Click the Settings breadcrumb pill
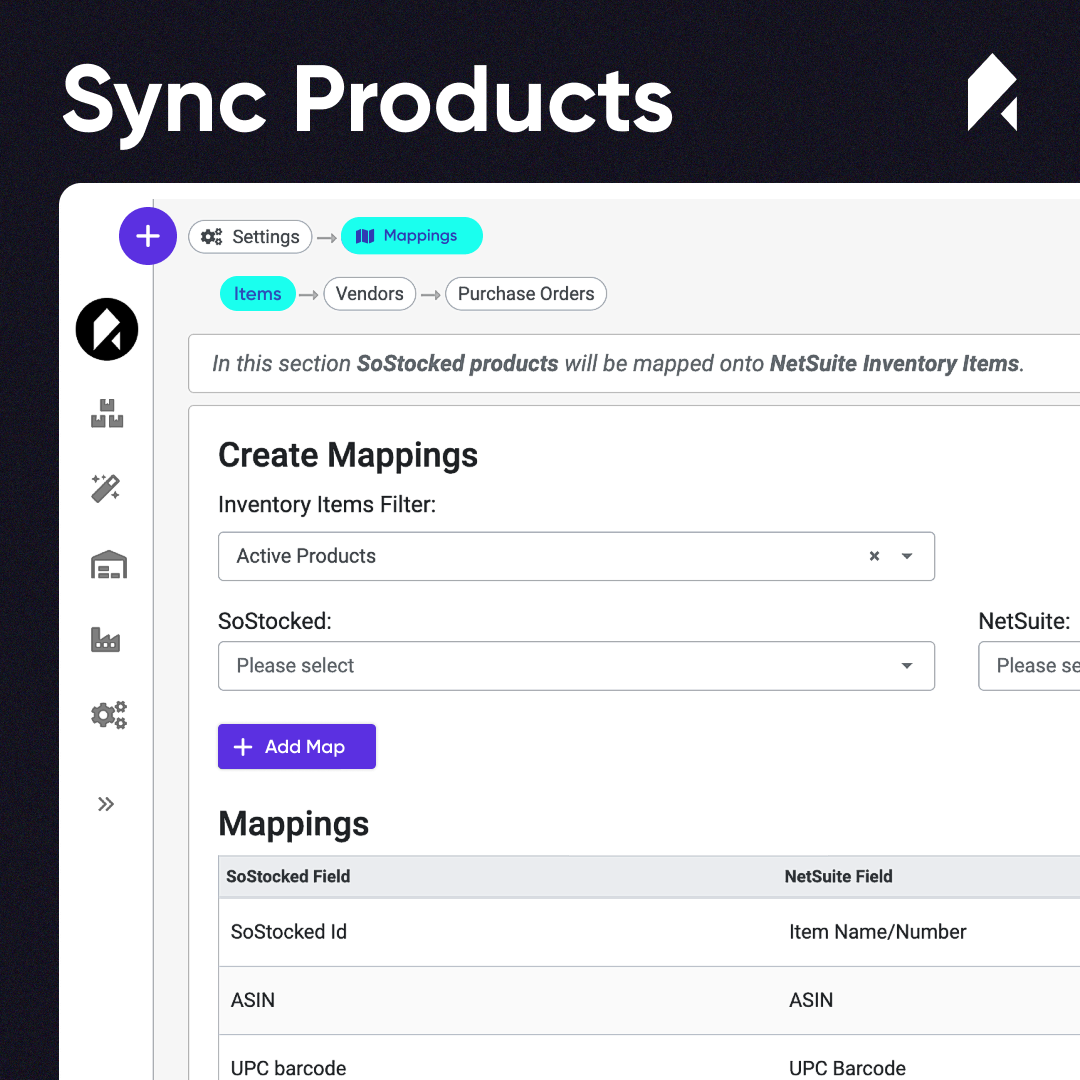Screen dimensions: 1080x1080 tap(250, 237)
